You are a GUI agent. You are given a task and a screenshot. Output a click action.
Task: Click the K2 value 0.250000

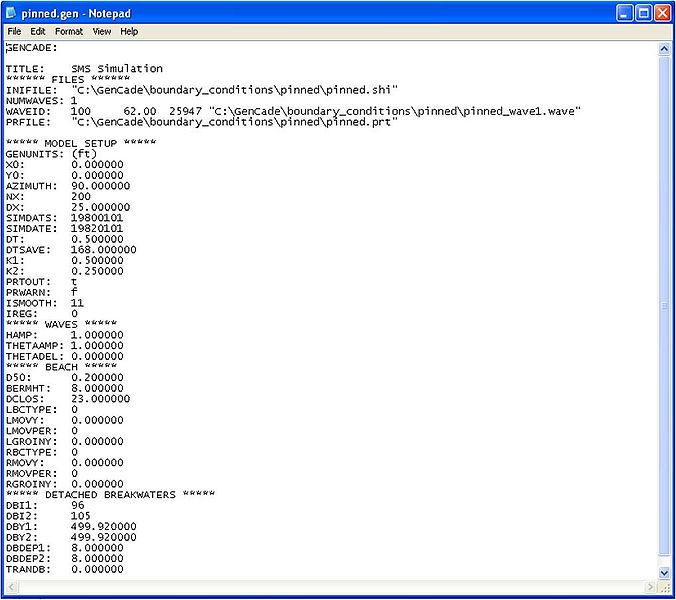[x=97, y=271]
